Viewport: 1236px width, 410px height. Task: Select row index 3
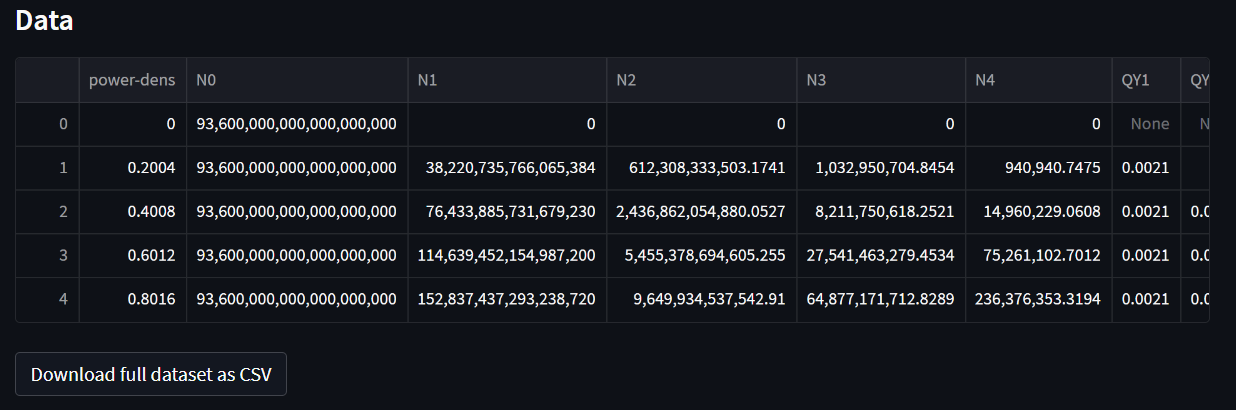[x=48, y=256]
